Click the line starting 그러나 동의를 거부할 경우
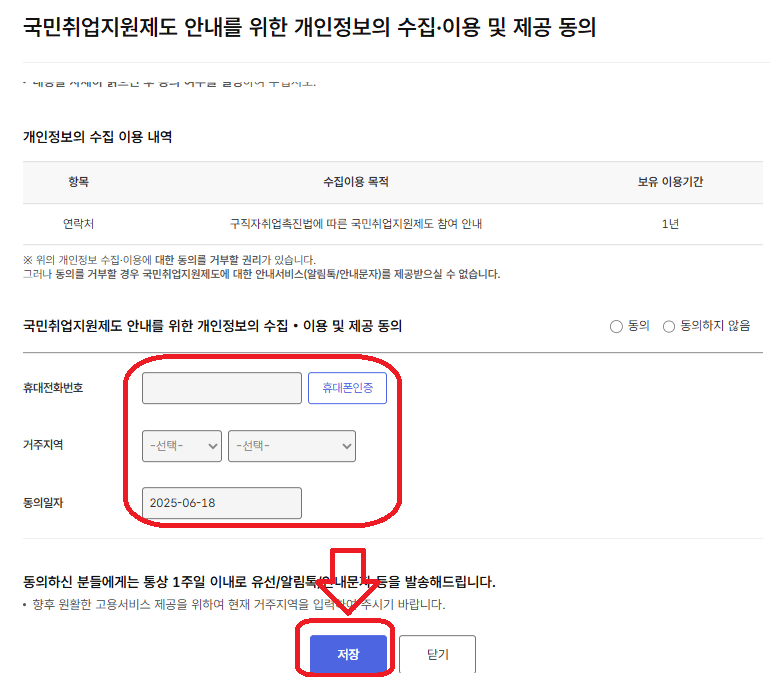The image size is (770, 682). coord(262,274)
